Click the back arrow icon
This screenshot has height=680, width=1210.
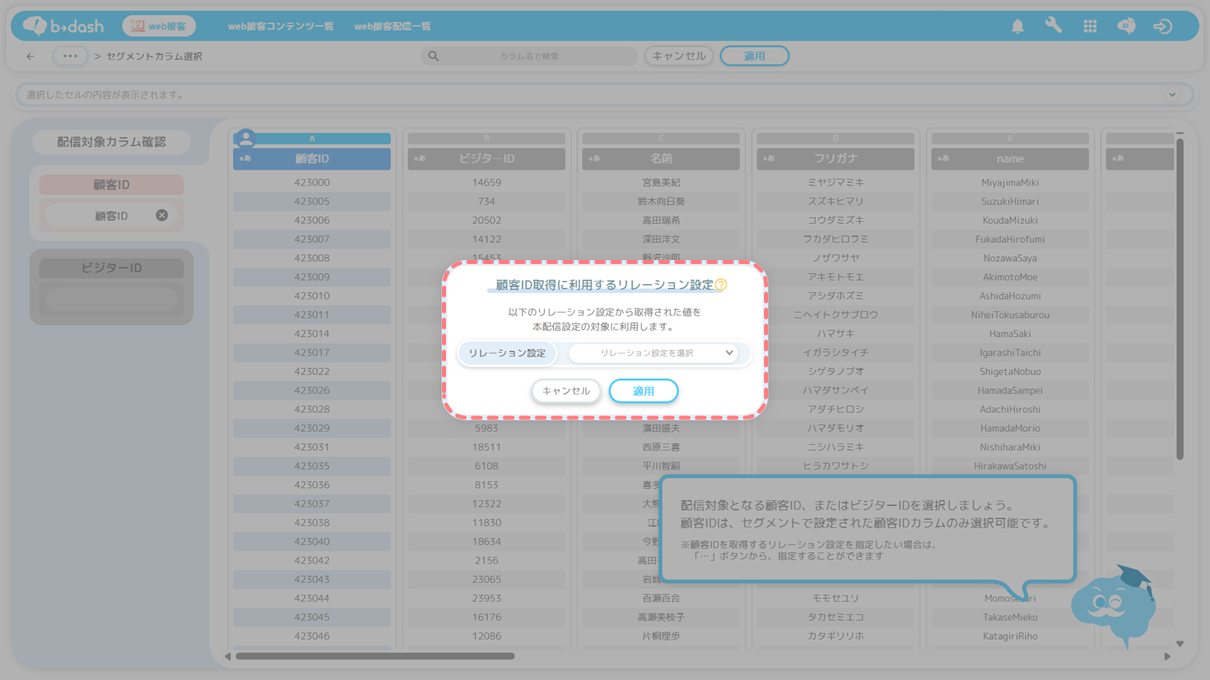[x=30, y=57]
